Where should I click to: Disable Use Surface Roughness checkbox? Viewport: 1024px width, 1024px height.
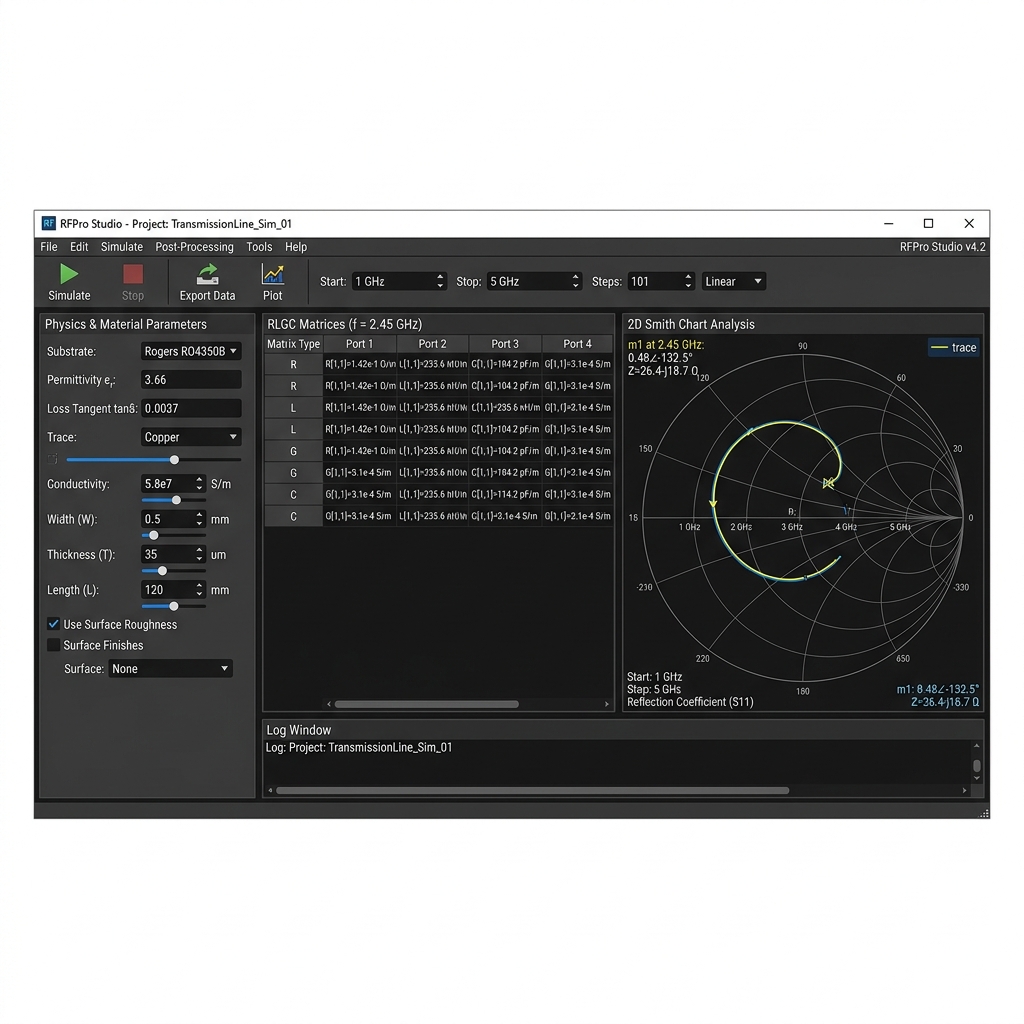[x=54, y=624]
